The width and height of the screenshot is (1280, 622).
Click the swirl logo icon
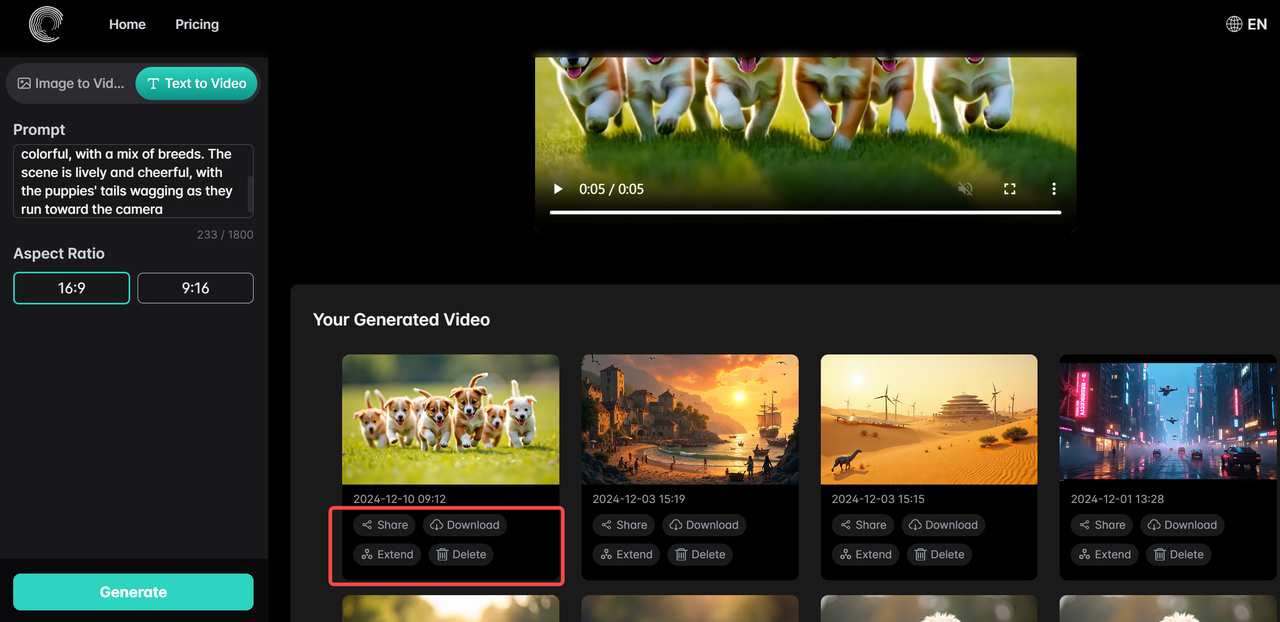point(45,25)
